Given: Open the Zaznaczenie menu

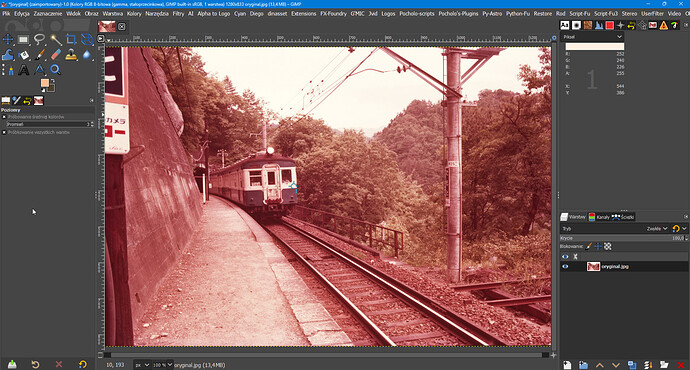Looking at the screenshot, I should [x=48, y=14].
